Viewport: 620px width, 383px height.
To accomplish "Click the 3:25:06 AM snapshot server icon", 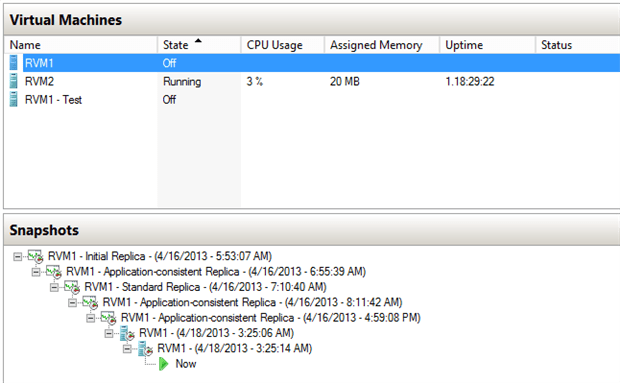I will 127,333.
